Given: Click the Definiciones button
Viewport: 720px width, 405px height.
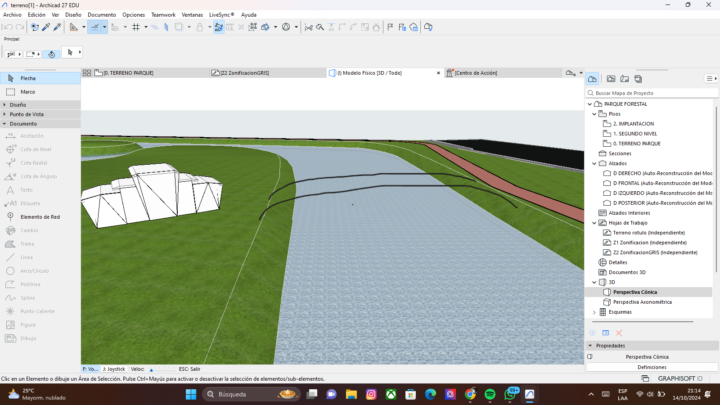Looking at the screenshot, I should [x=651, y=367].
